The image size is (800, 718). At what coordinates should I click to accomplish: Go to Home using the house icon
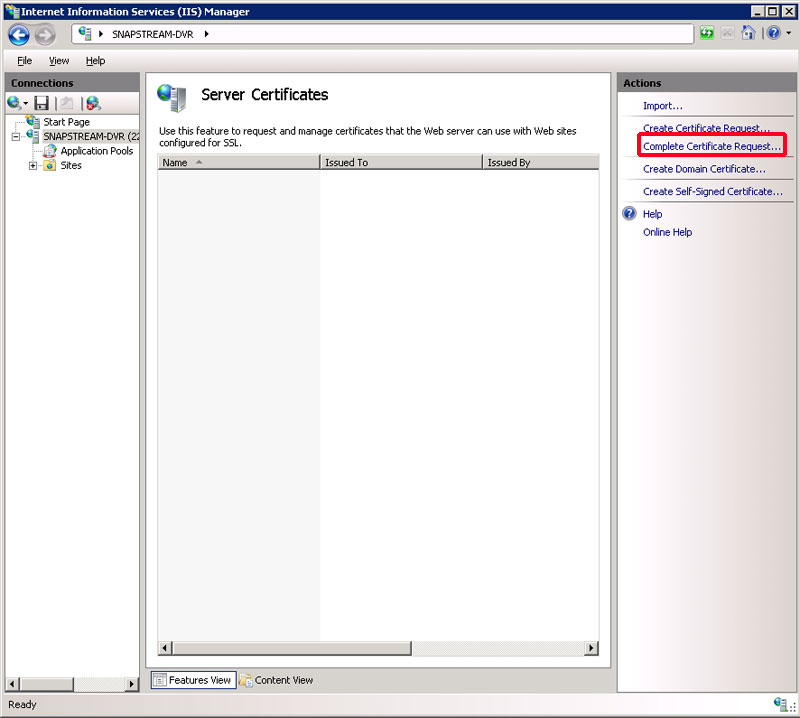tap(748, 33)
